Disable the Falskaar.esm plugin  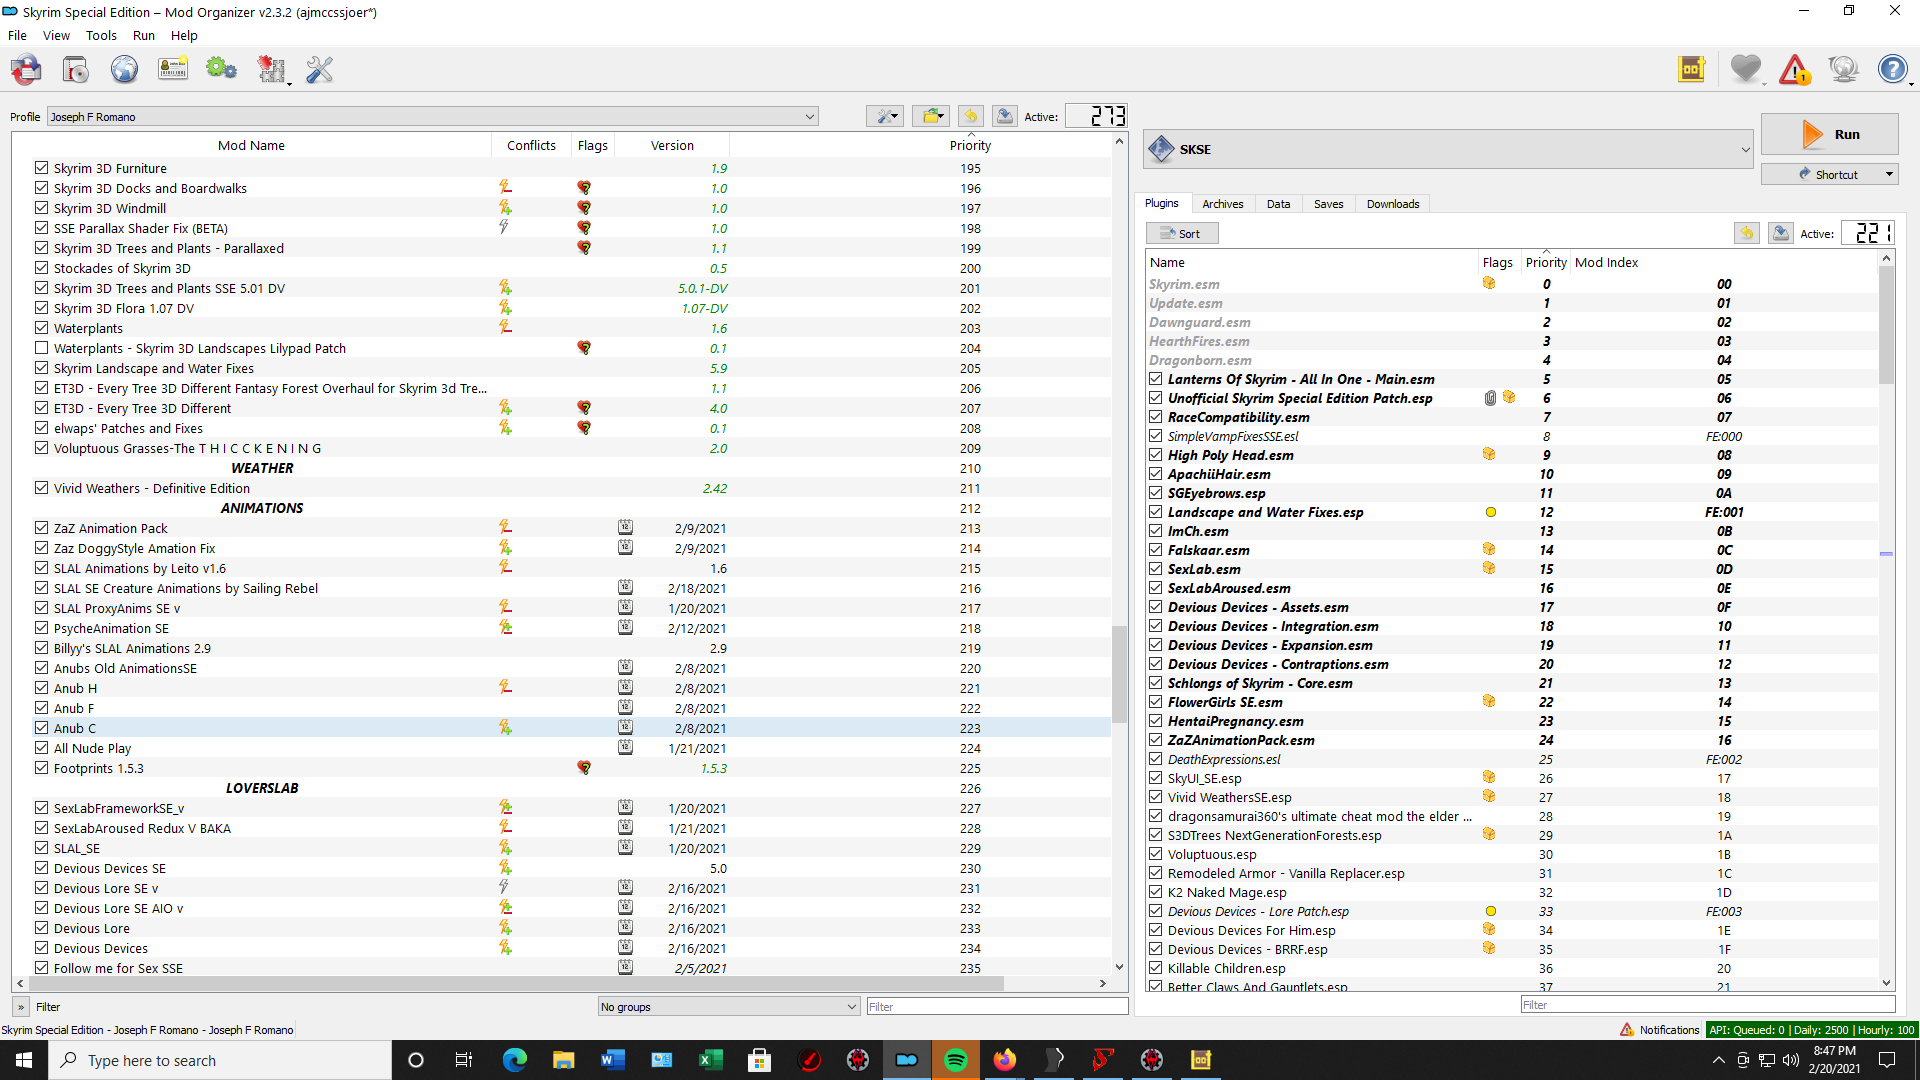pos(1156,550)
